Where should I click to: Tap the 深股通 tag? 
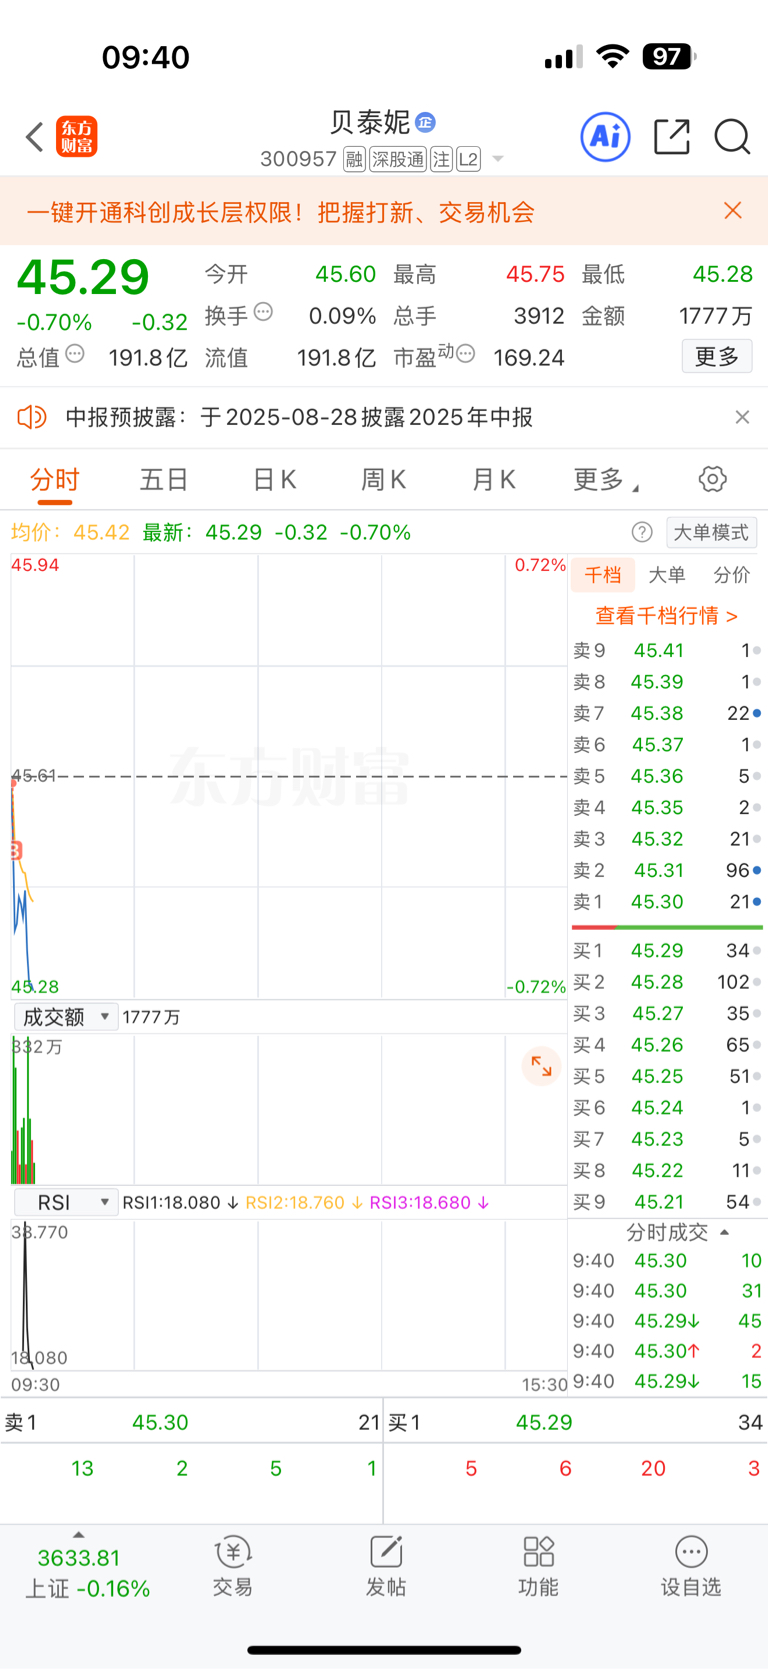point(398,159)
